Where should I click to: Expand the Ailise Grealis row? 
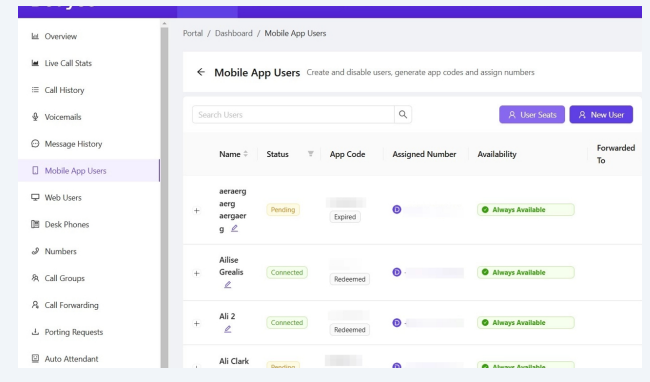pyautogui.click(x=197, y=273)
